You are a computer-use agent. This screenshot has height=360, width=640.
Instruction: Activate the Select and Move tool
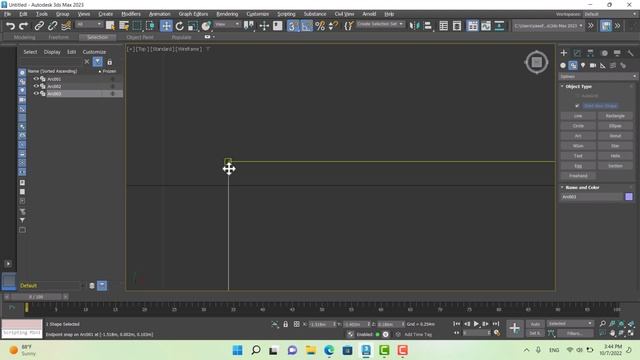166,26
